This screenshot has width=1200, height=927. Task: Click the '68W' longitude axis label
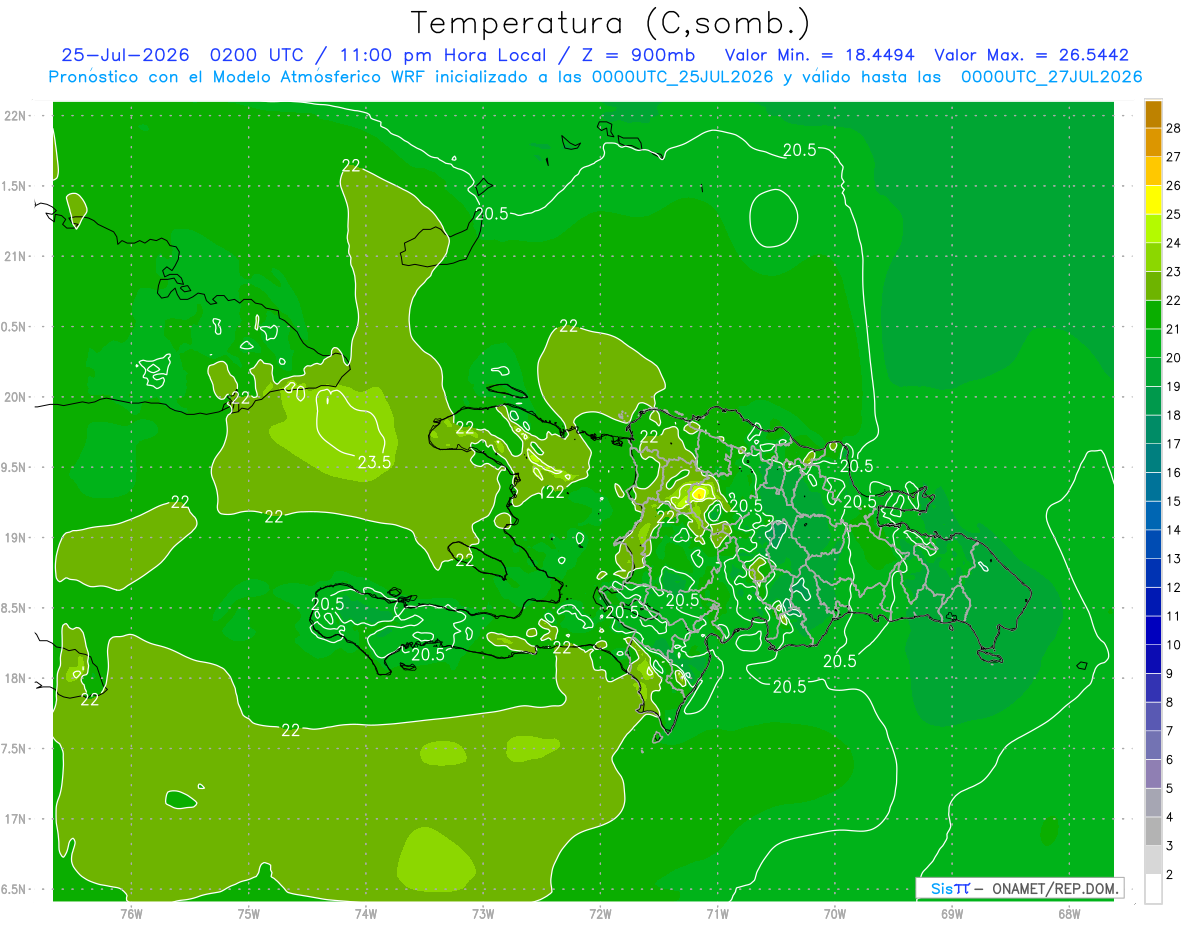[x=1068, y=913]
